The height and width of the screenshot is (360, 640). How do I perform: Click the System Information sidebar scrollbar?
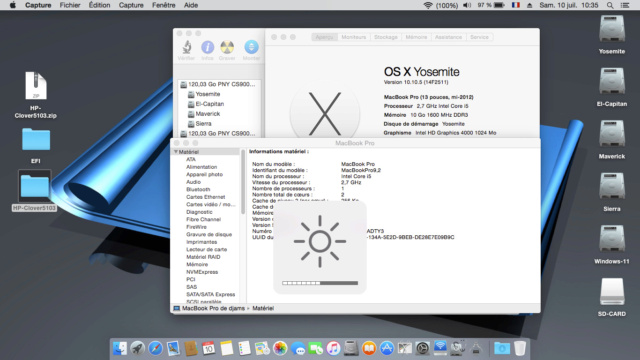pos(243,182)
